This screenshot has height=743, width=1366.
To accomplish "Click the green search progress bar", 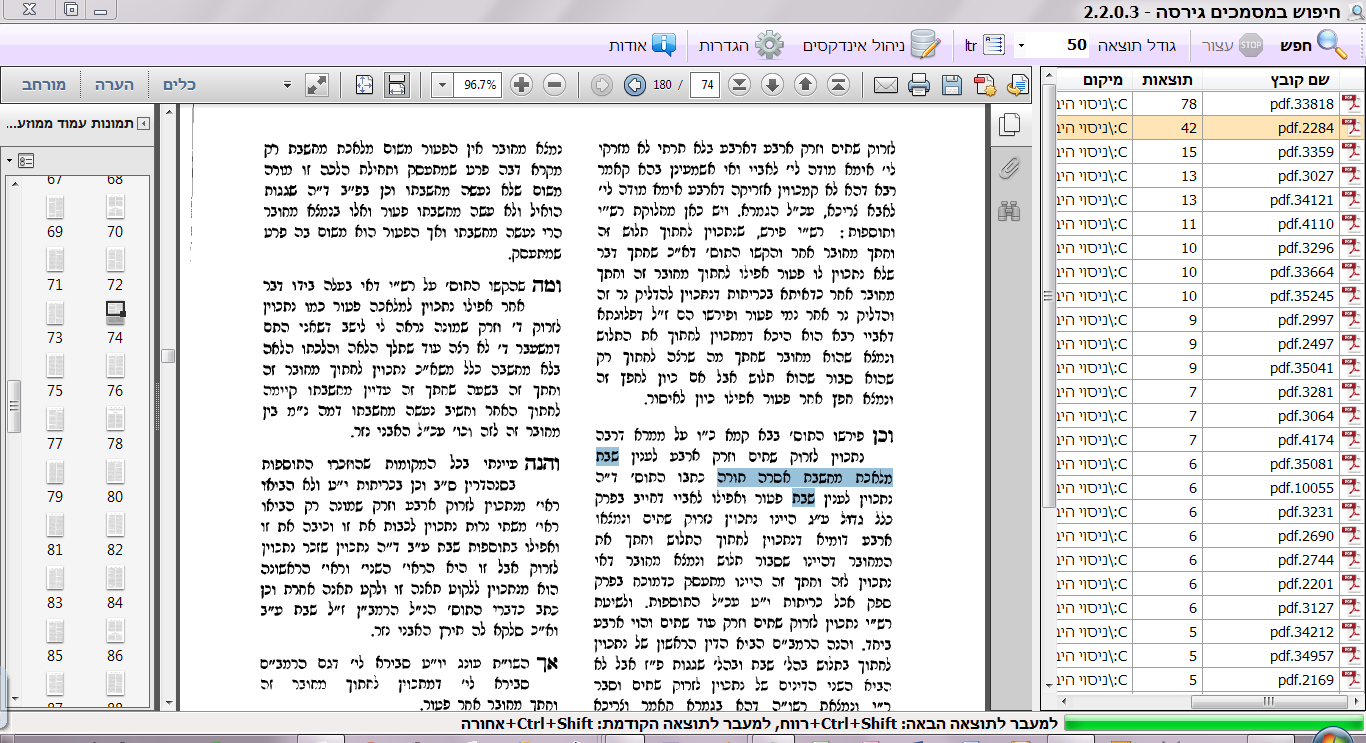I will click(x=1214, y=723).
